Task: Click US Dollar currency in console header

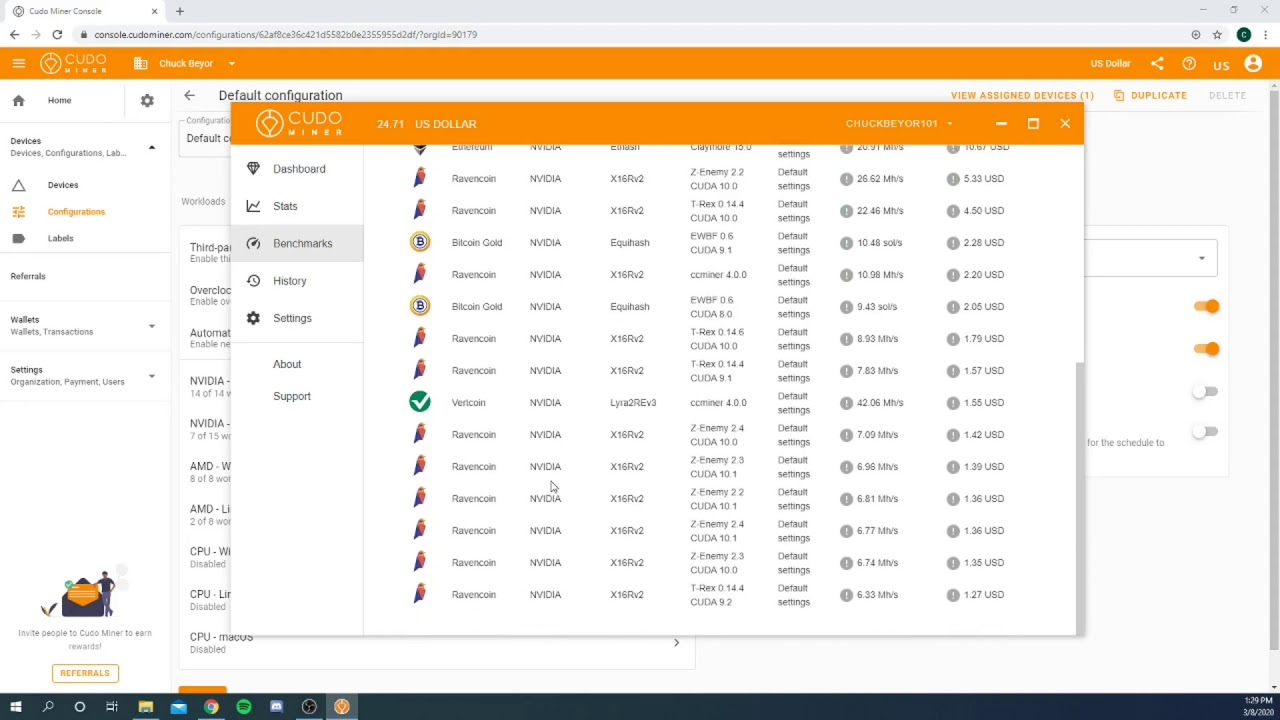Action: point(1110,63)
